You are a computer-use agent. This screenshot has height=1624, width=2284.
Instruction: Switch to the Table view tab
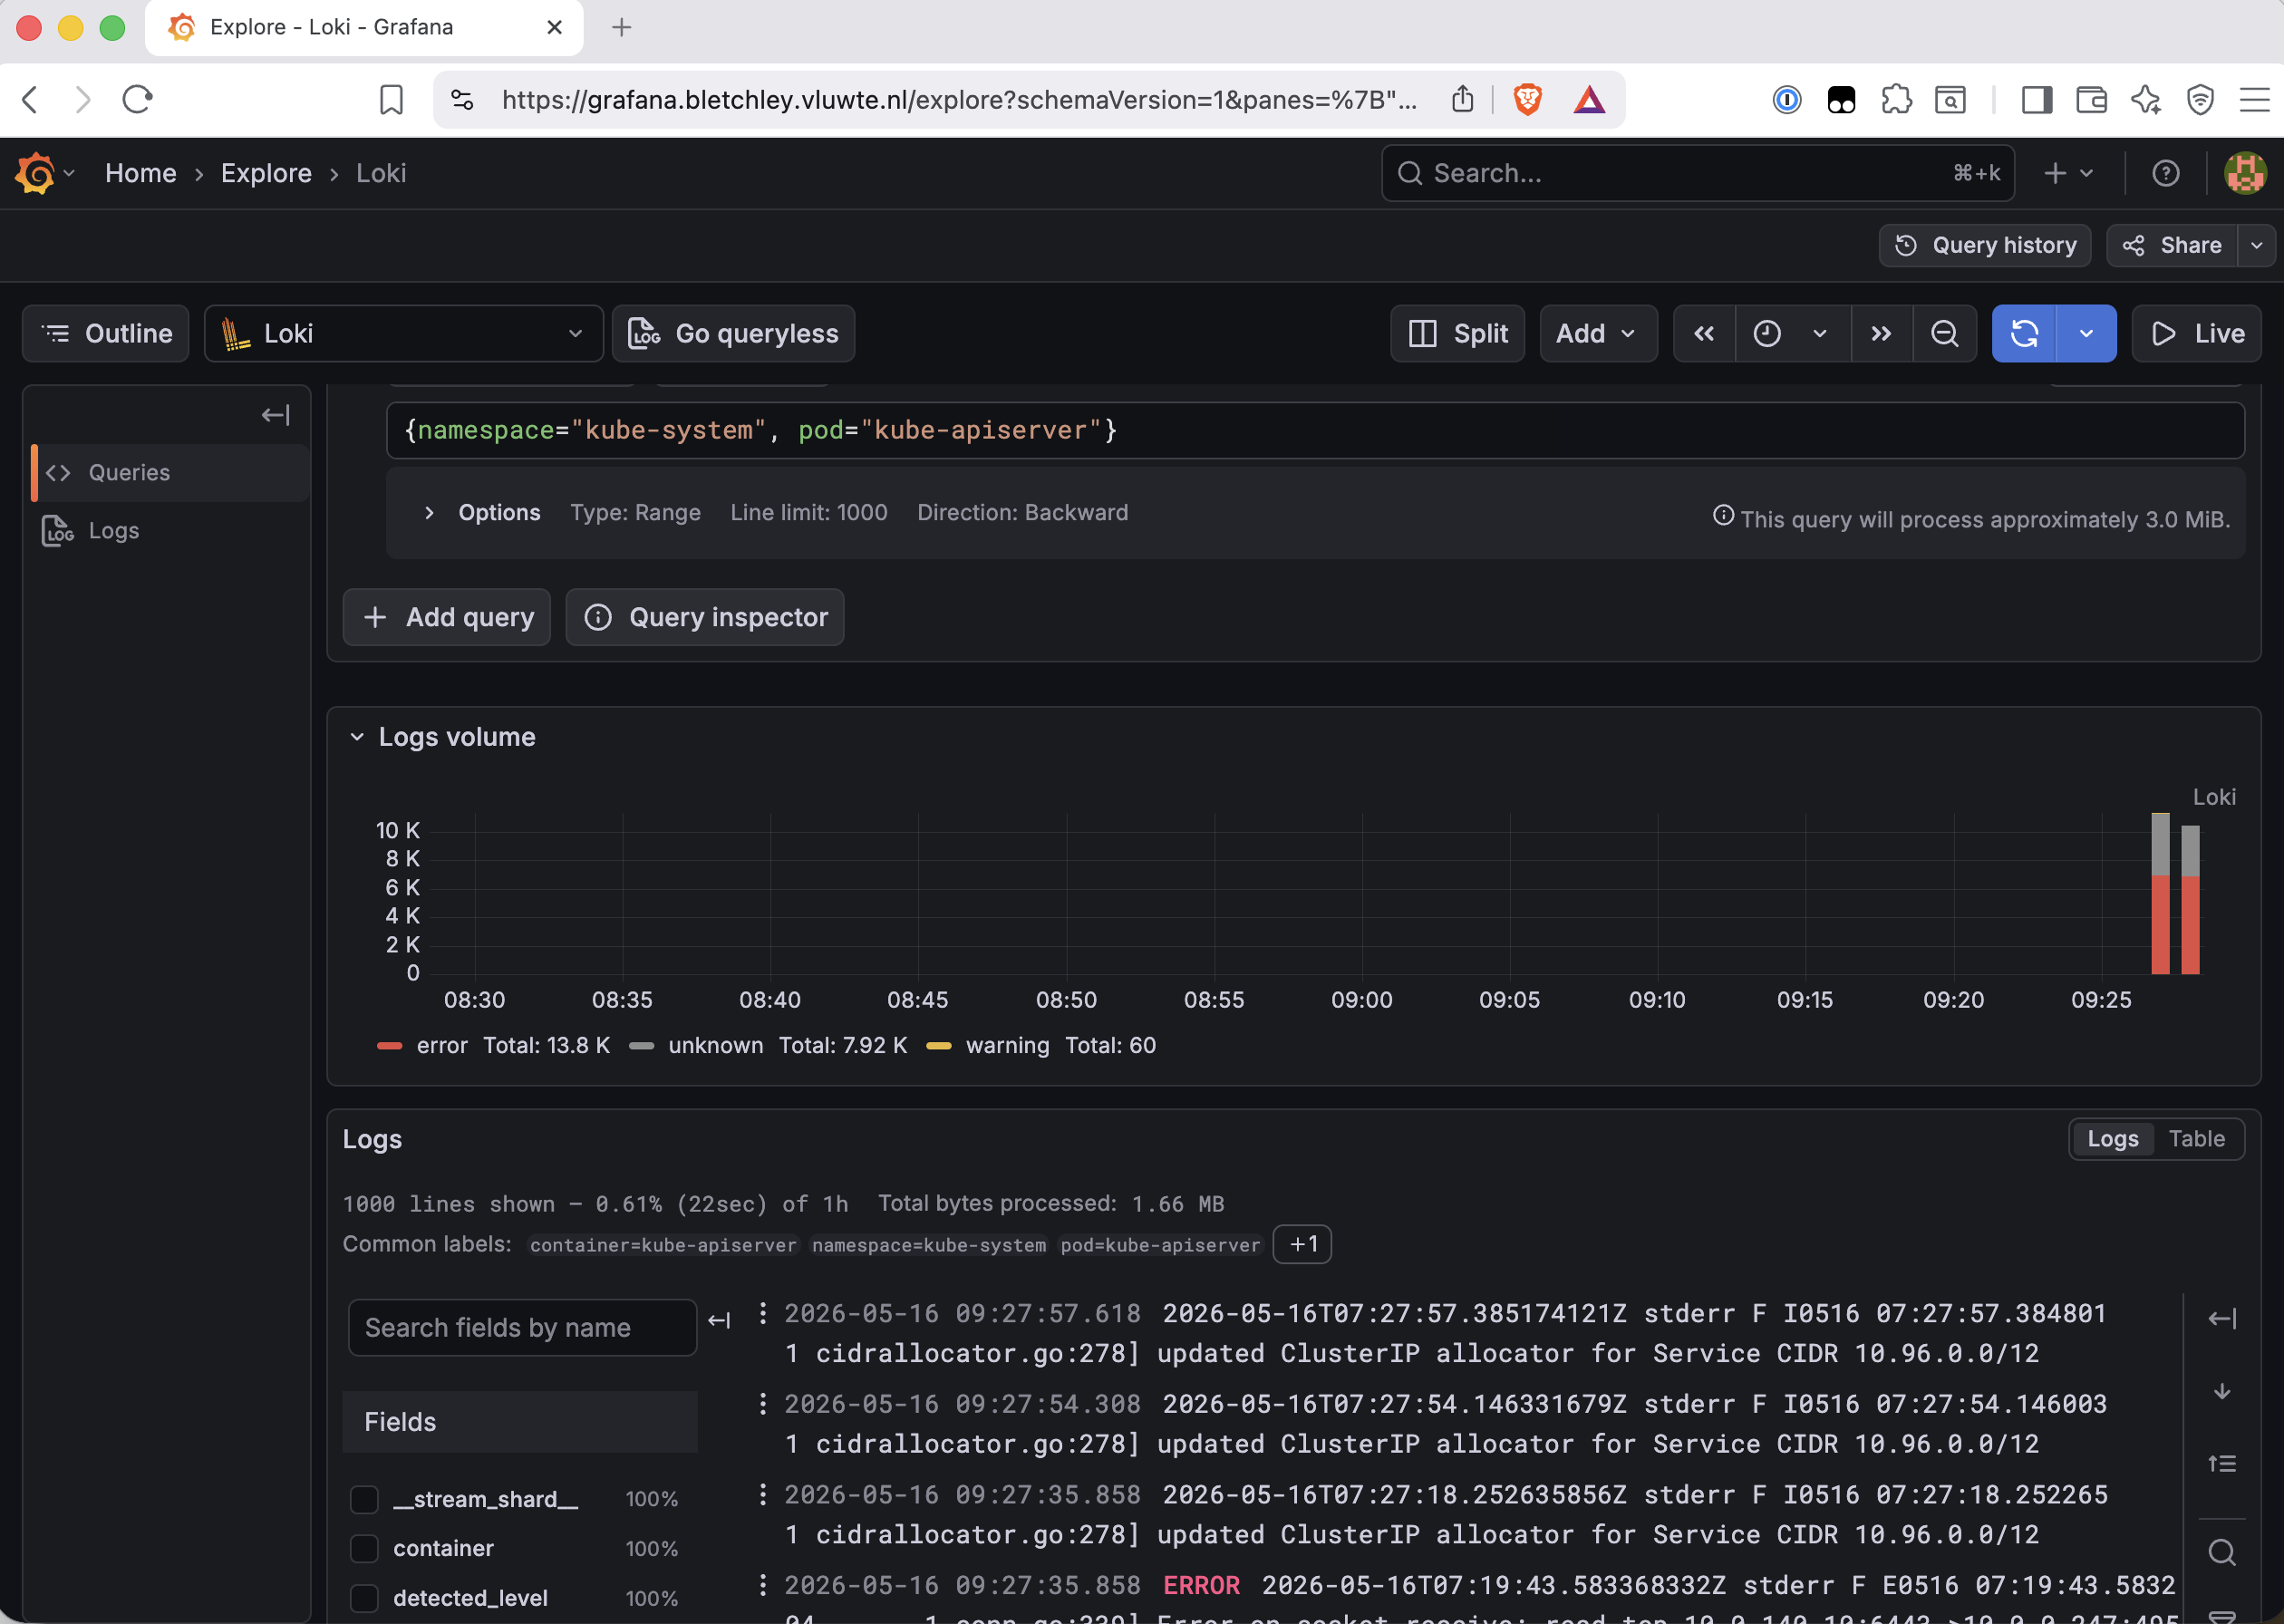point(2196,1138)
